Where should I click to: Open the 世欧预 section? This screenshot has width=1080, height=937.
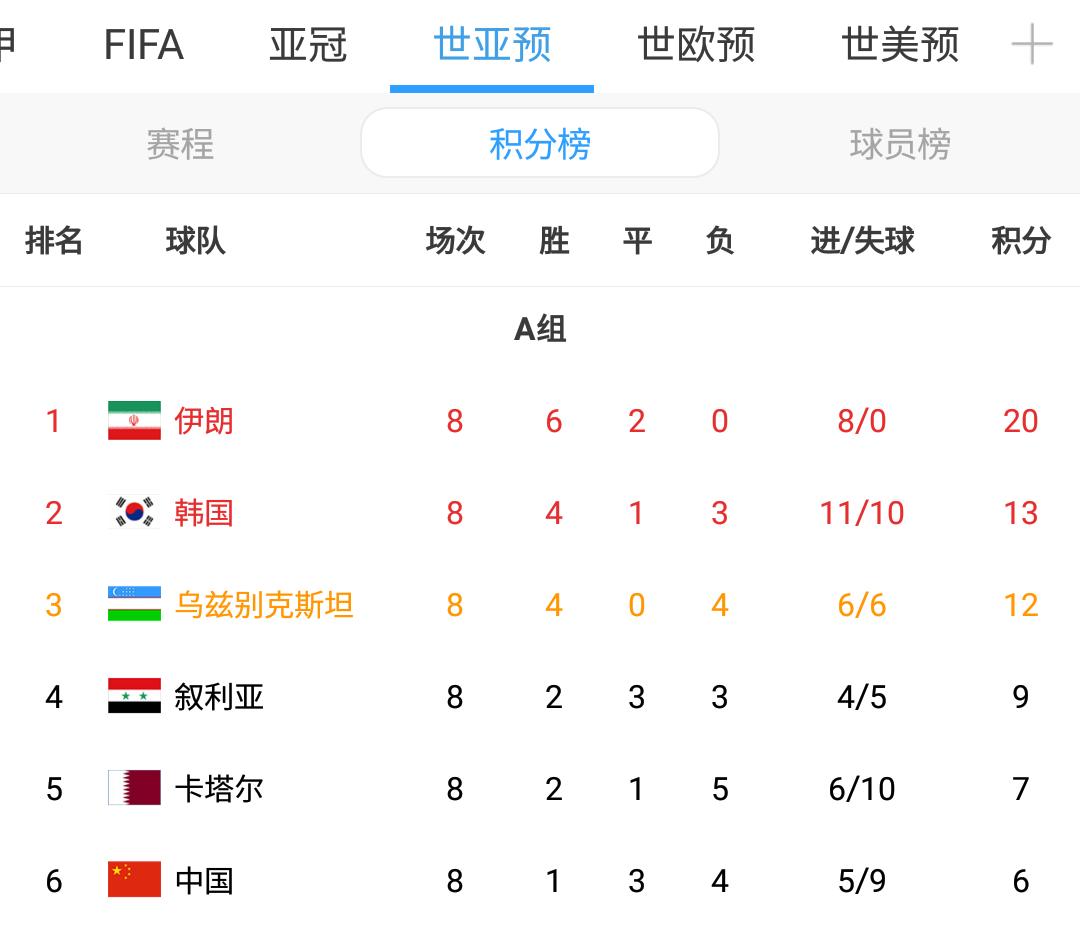coord(696,45)
